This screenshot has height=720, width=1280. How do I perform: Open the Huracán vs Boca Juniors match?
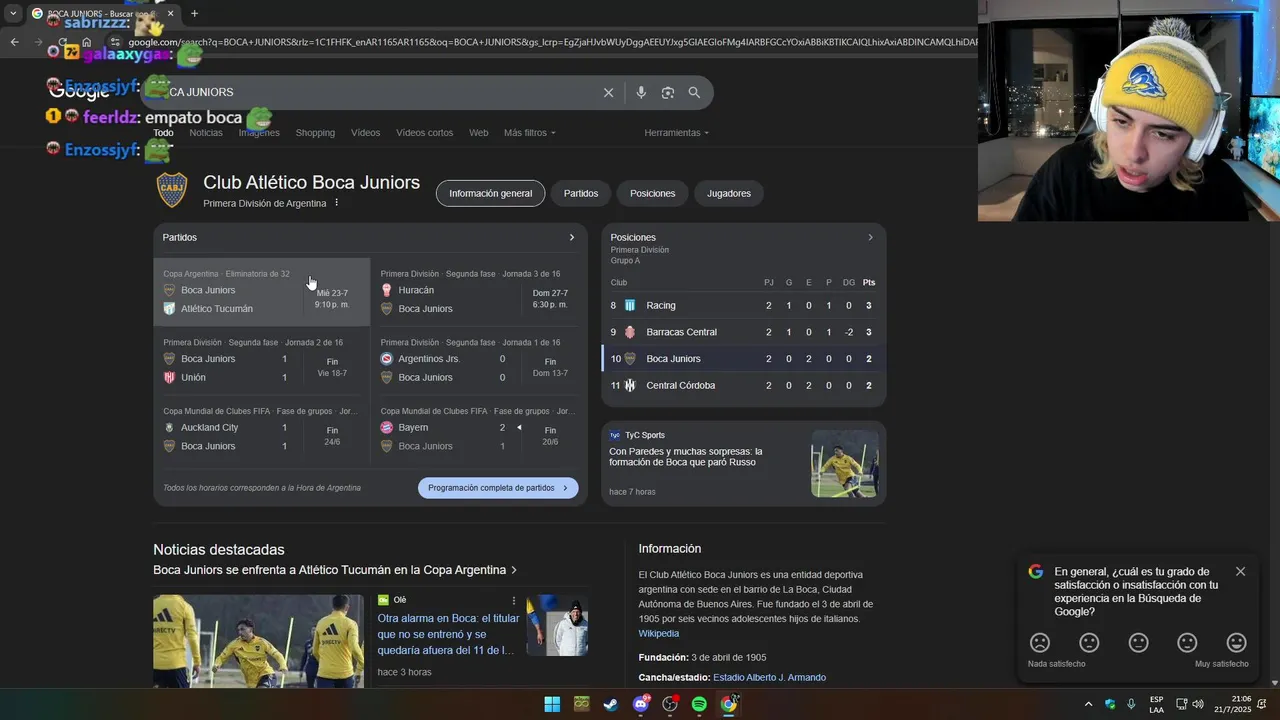(x=478, y=292)
